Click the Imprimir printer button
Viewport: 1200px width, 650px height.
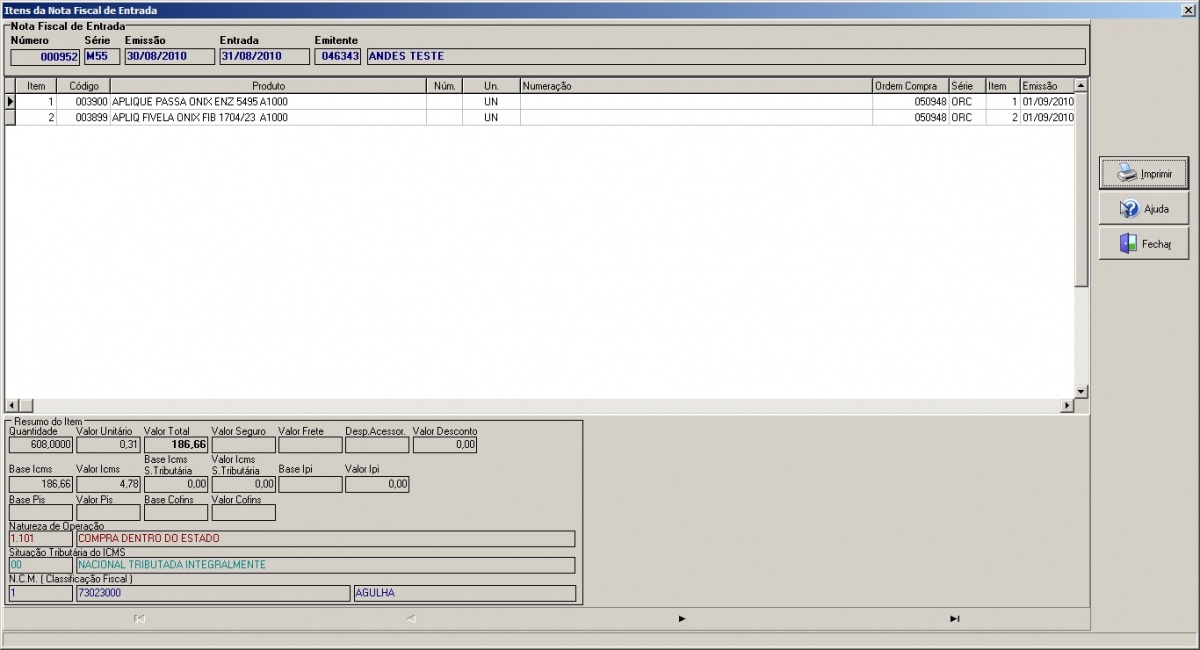tap(1144, 173)
